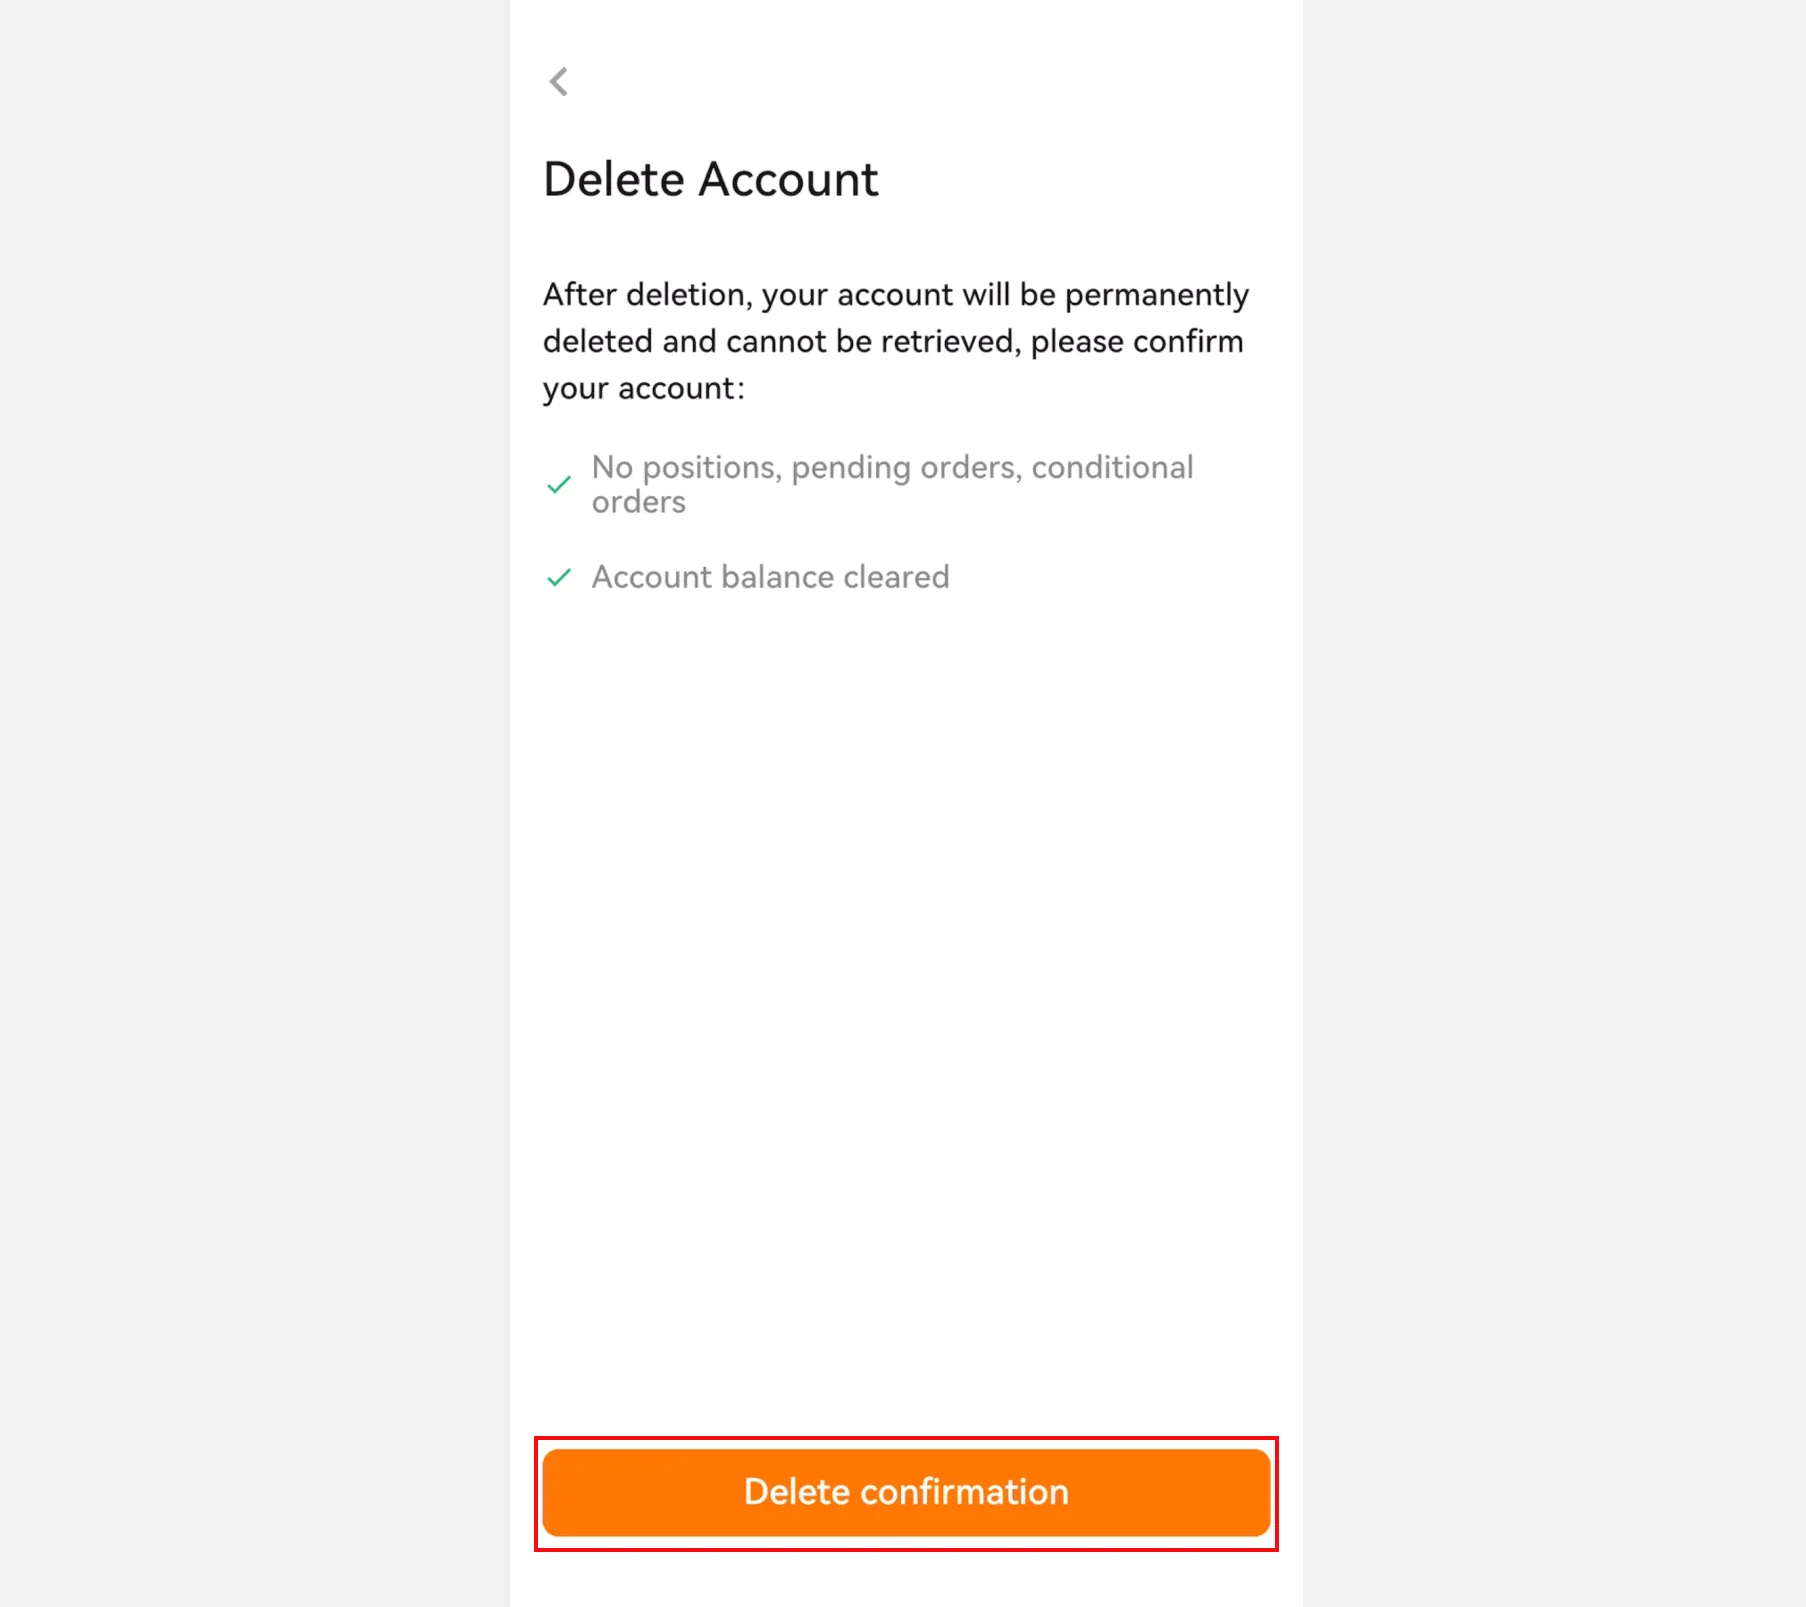The image size is (1806, 1607).
Task: Go back using the left chevron arrow
Action: click(558, 82)
